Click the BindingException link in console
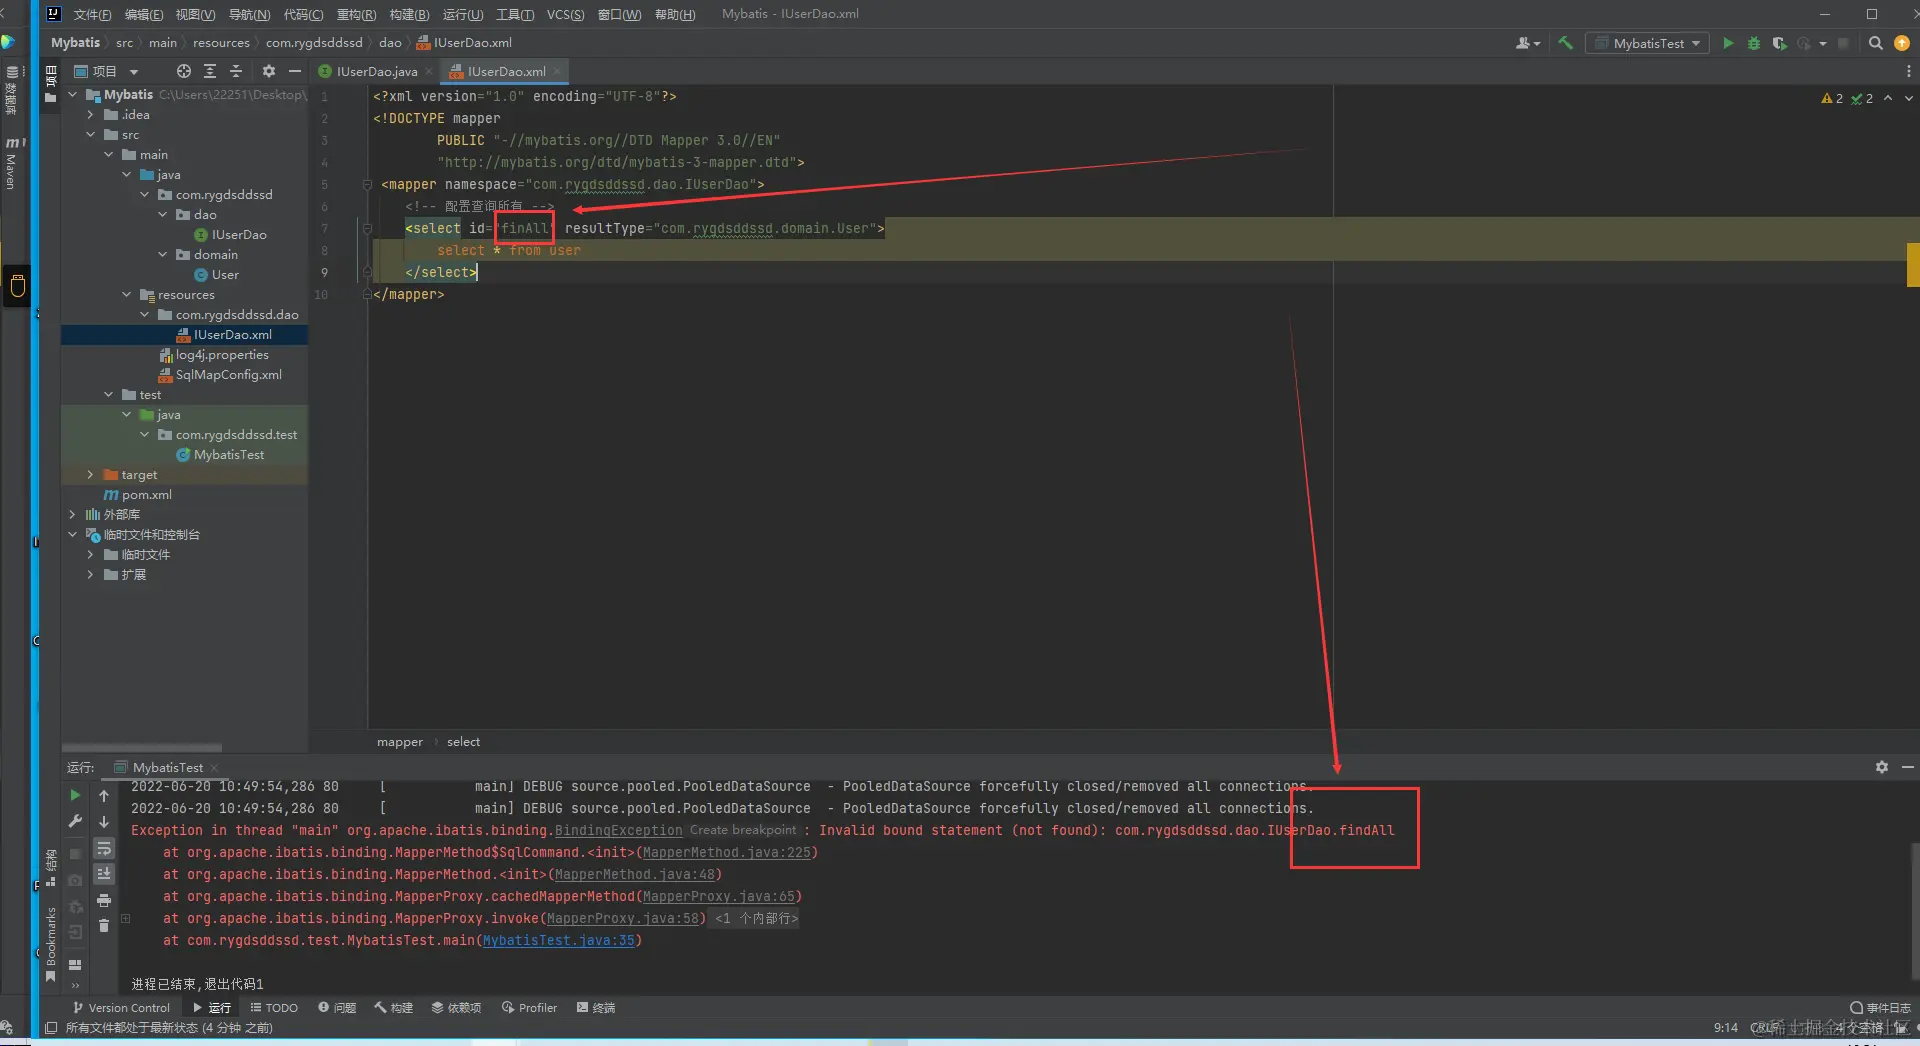This screenshot has width=1920, height=1046. click(619, 830)
